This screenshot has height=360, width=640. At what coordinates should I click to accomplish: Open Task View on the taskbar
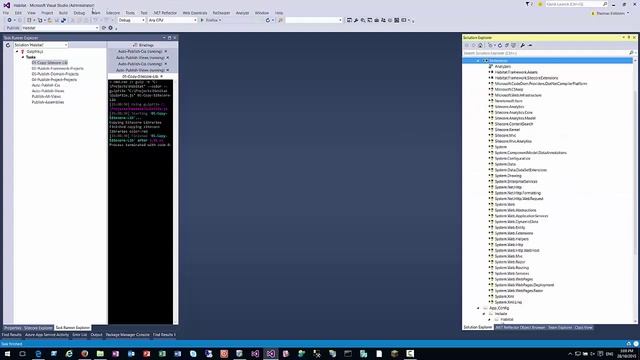pyautogui.click(x=22, y=354)
